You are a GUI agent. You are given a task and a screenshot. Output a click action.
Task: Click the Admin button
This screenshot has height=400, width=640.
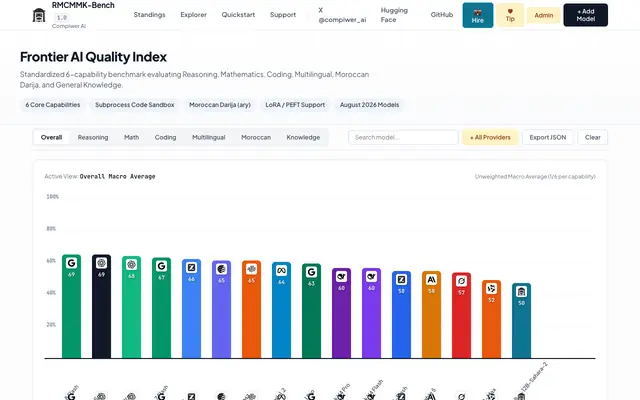click(x=544, y=15)
